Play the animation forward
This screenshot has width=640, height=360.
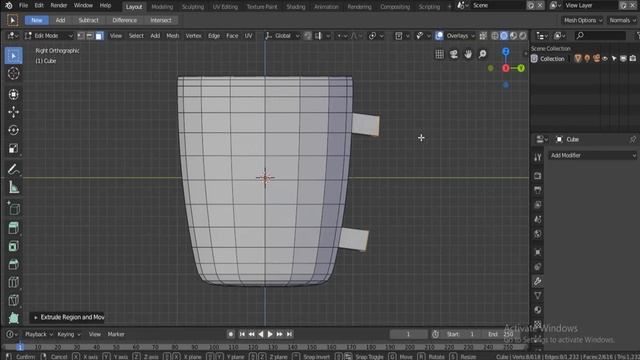point(270,334)
